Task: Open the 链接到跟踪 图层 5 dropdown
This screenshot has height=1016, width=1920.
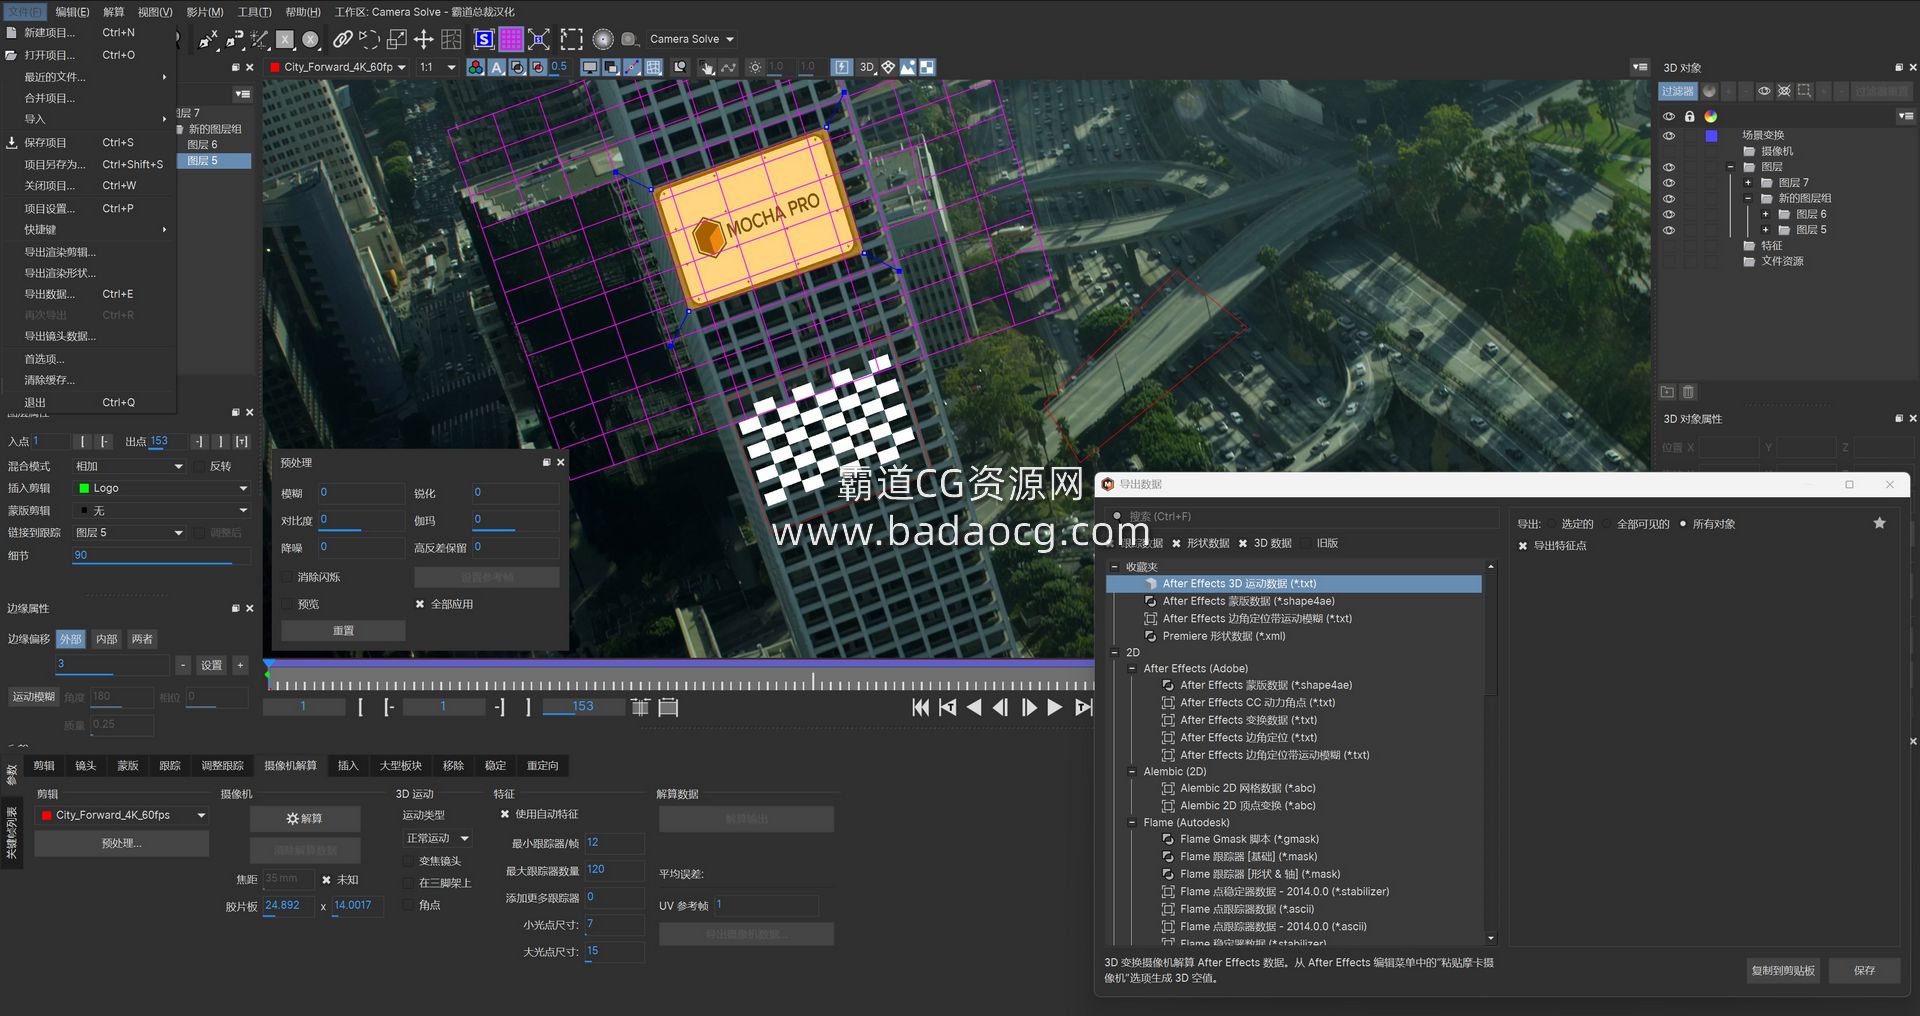Action: tap(129, 533)
